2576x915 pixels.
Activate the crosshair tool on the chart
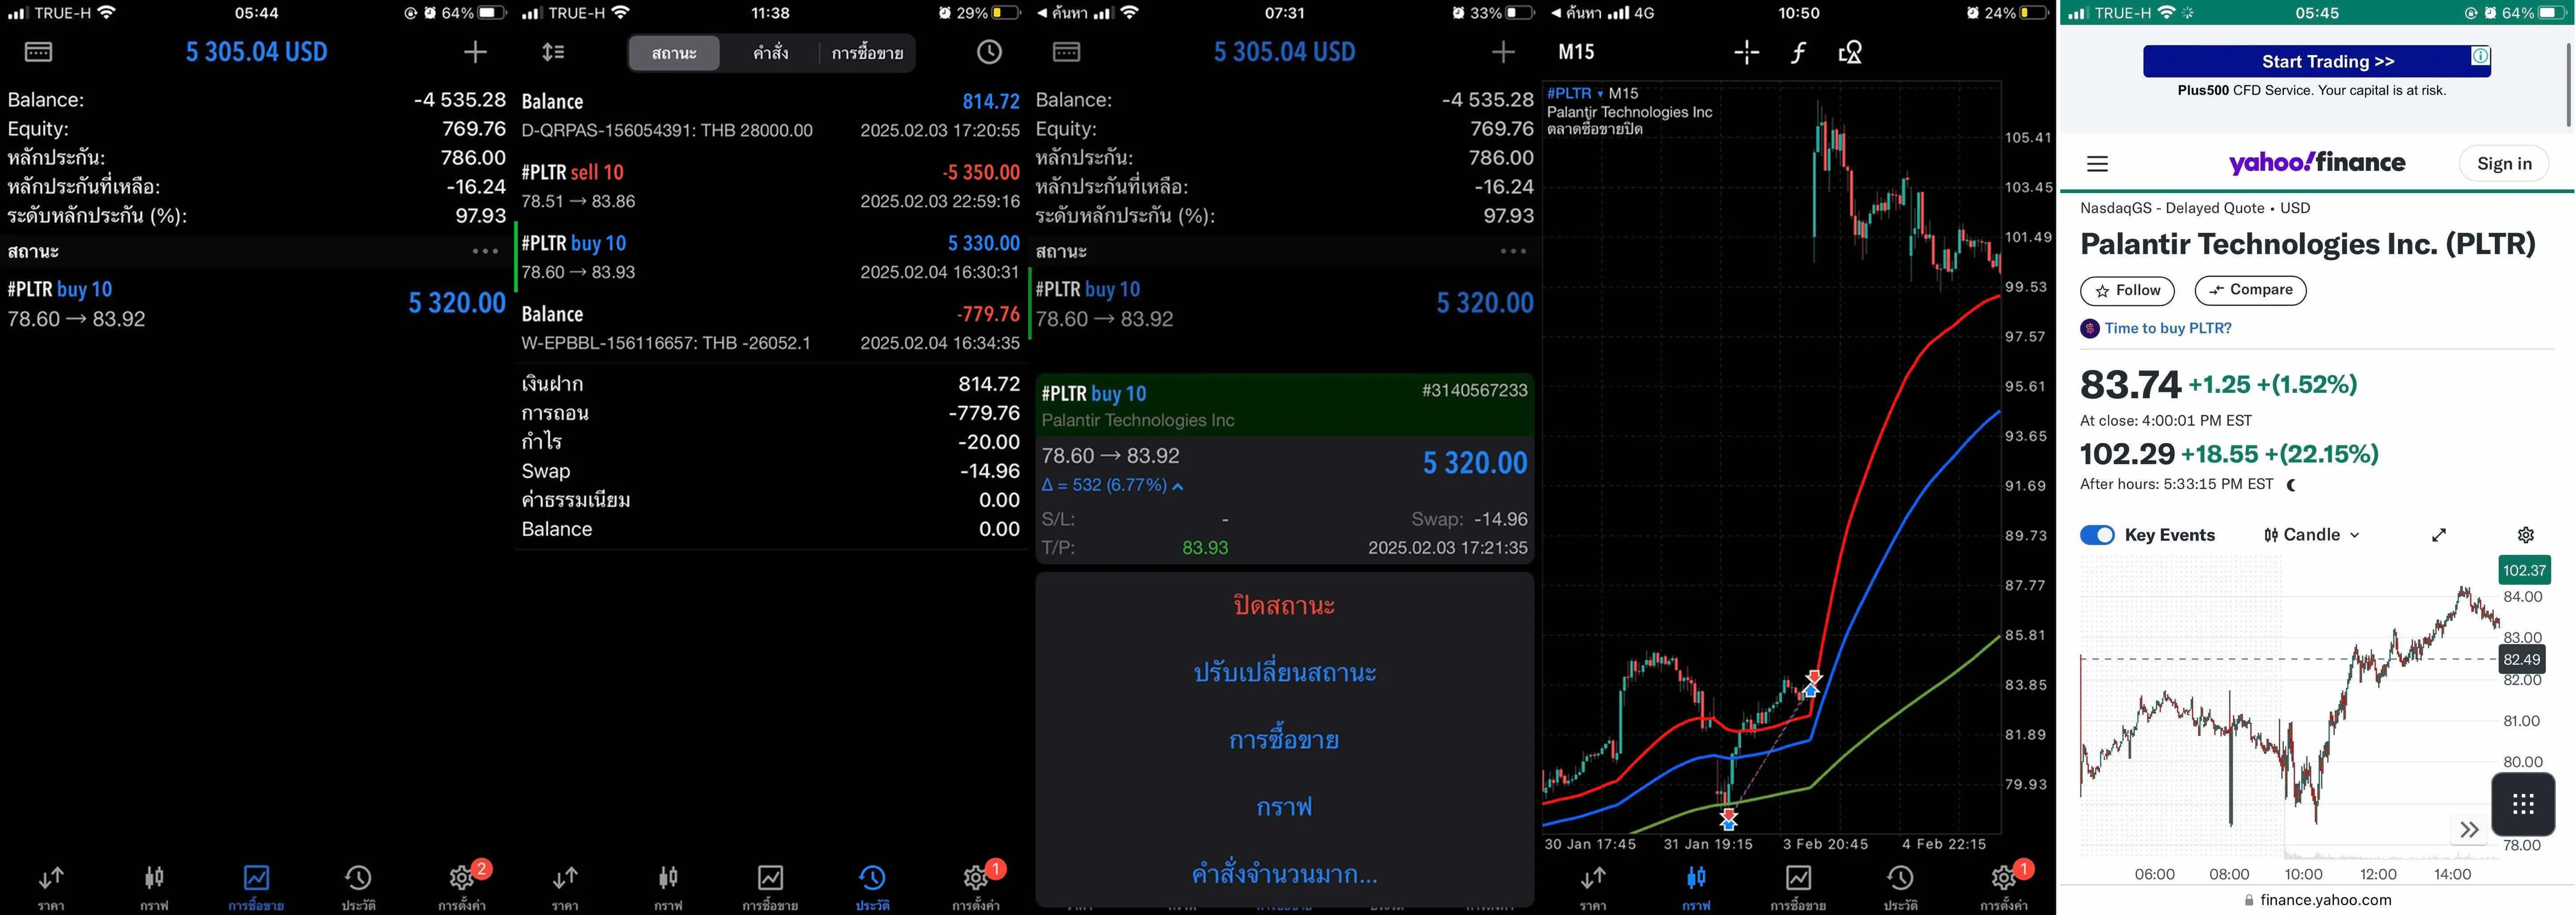coord(1746,52)
